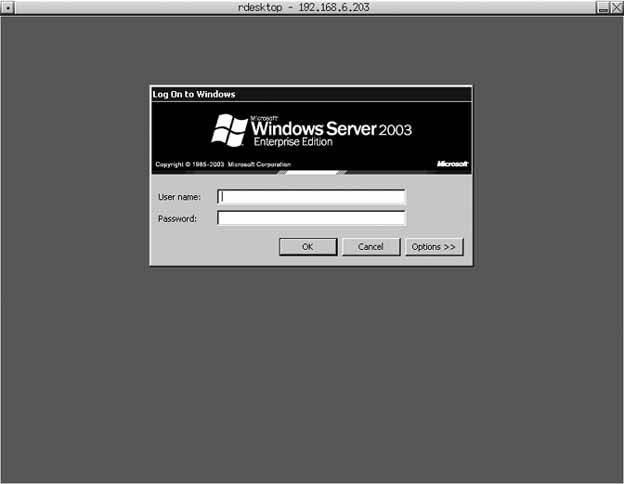The height and width of the screenshot is (484, 624).
Task: Click the User name input field
Action: 311,197
